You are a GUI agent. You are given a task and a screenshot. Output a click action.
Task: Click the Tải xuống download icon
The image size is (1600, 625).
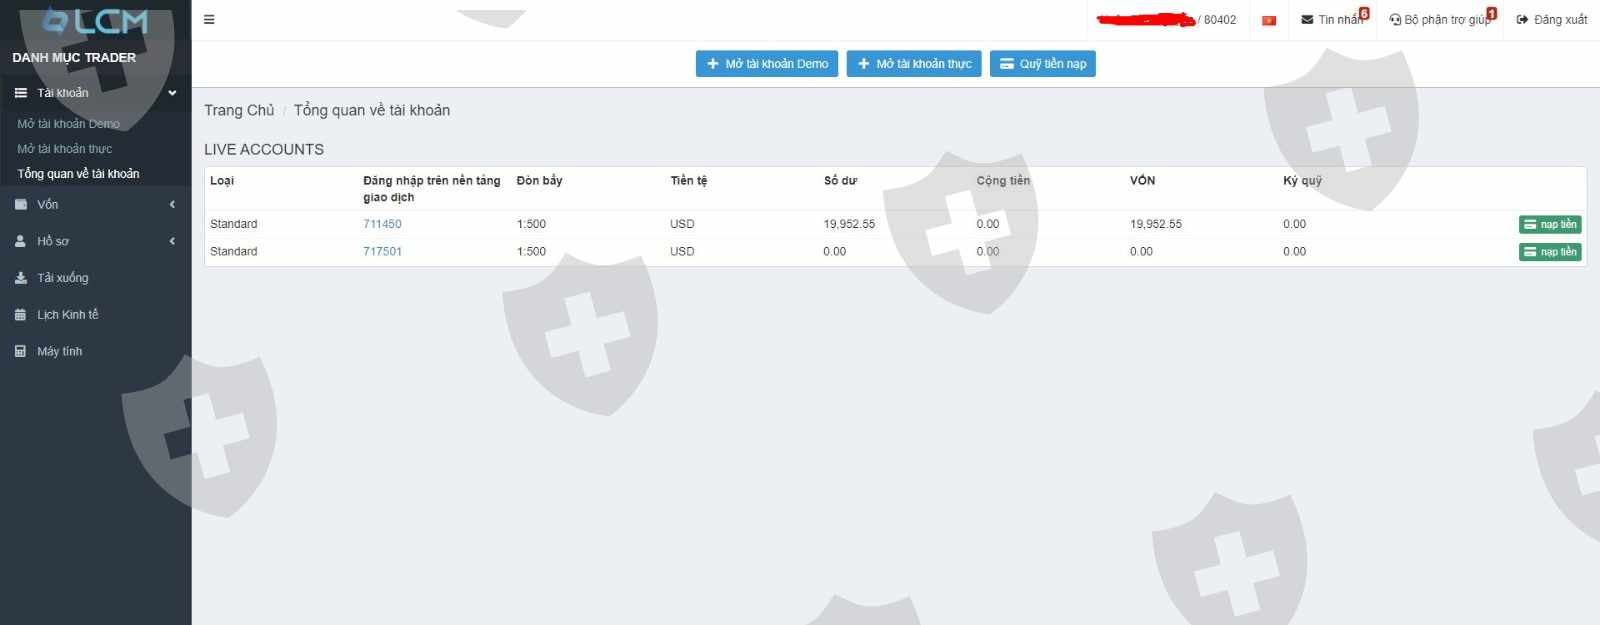pos(20,278)
